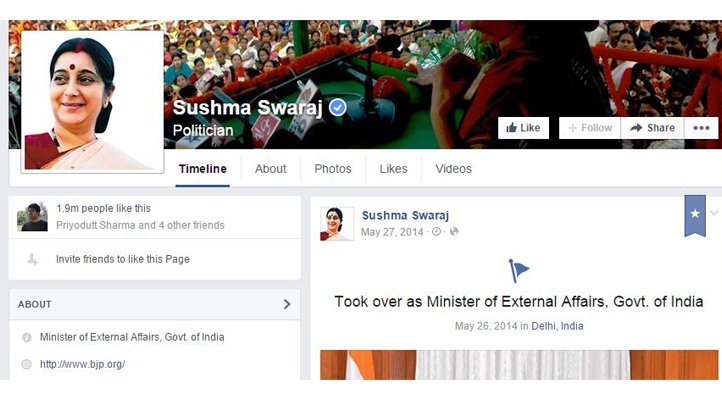Go to the Likes tab
Viewport: 722px width, 400px height.
point(393,169)
